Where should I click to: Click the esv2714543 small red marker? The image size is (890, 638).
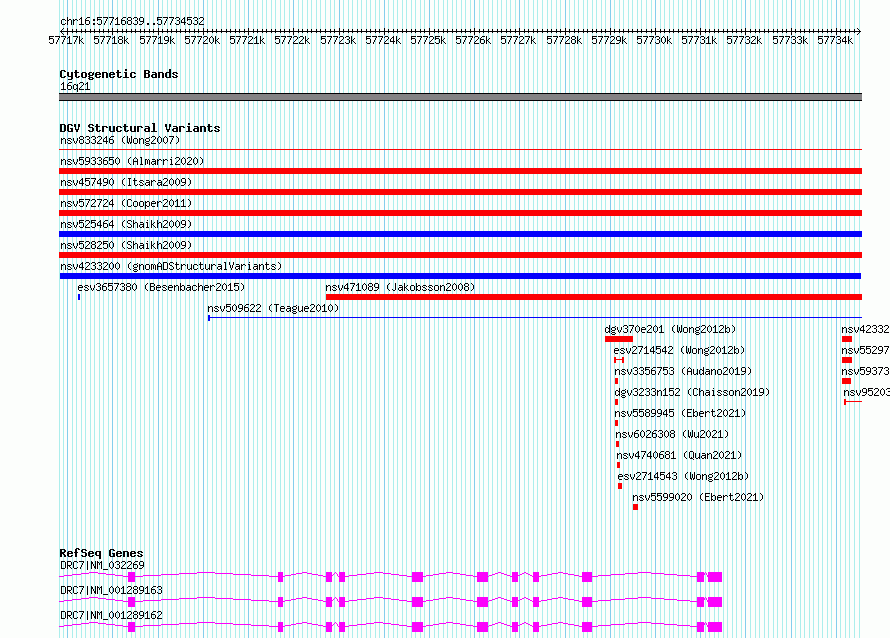point(620,486)
